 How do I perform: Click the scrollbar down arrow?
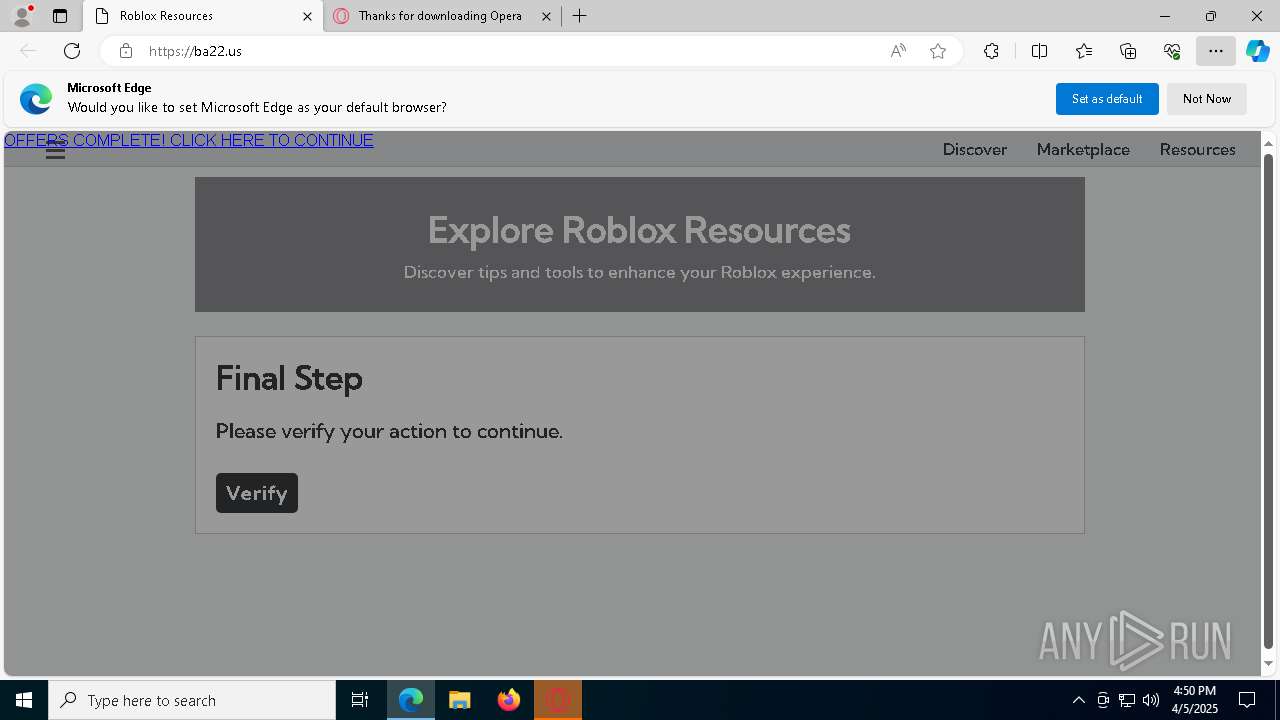coord(1269,664)
